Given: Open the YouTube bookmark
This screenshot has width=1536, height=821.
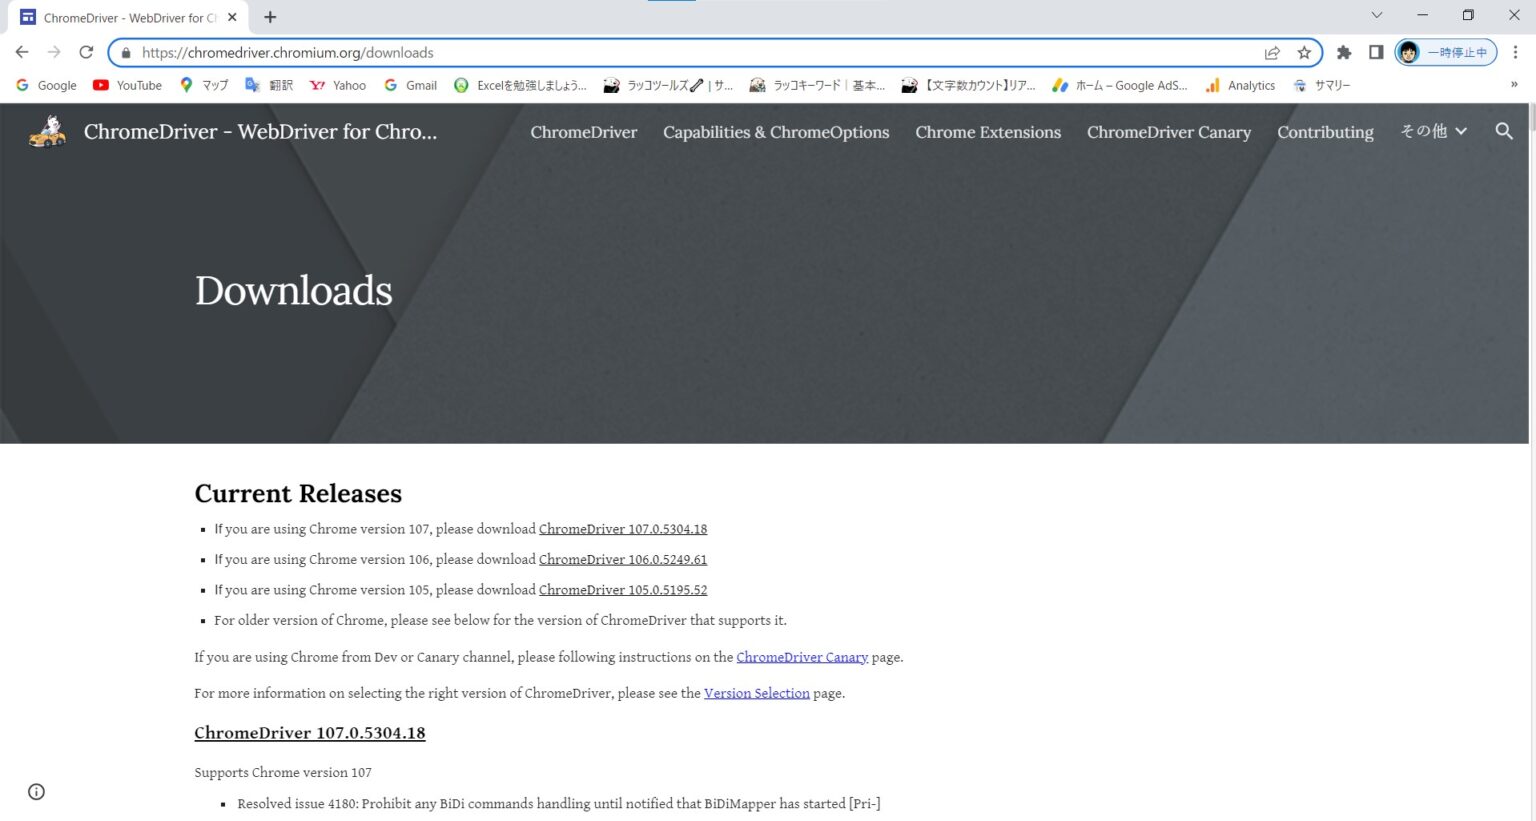Looking at the screenshot, I should pyautogui.click(x=126, y=85).
